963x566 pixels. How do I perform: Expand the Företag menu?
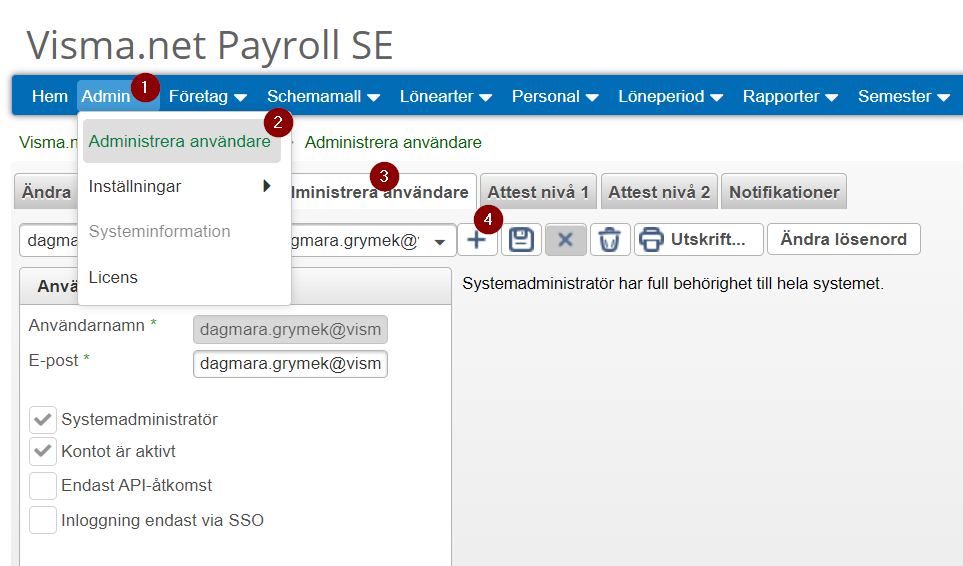208,96
